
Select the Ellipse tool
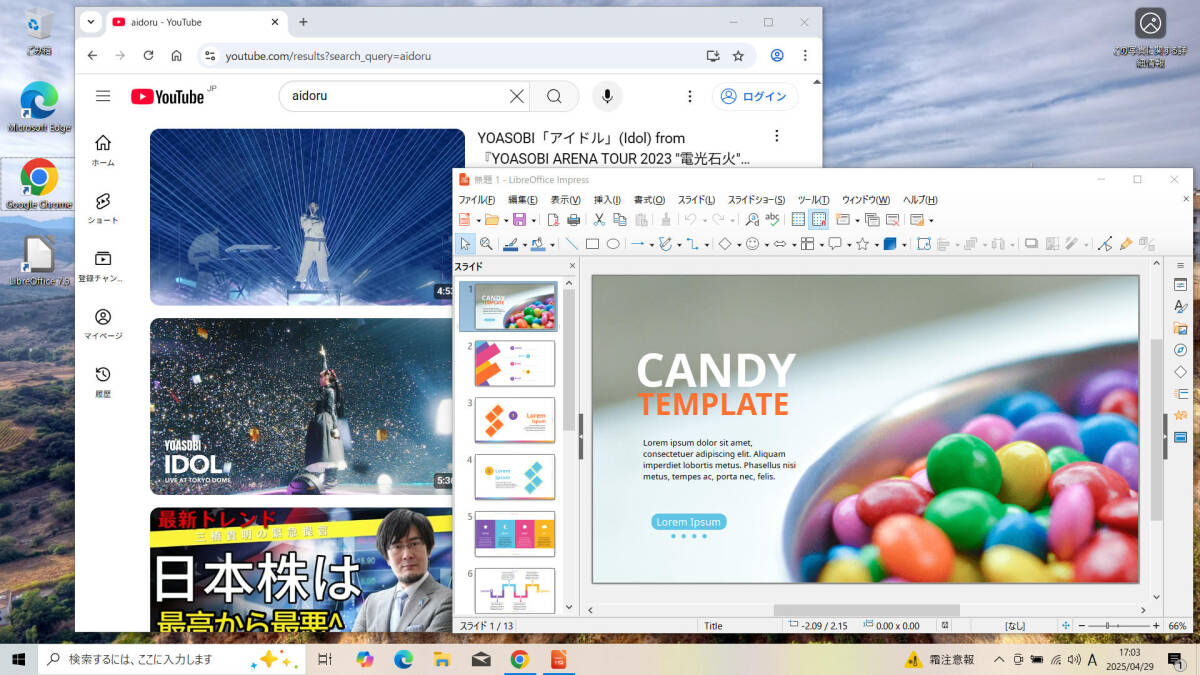613,243
